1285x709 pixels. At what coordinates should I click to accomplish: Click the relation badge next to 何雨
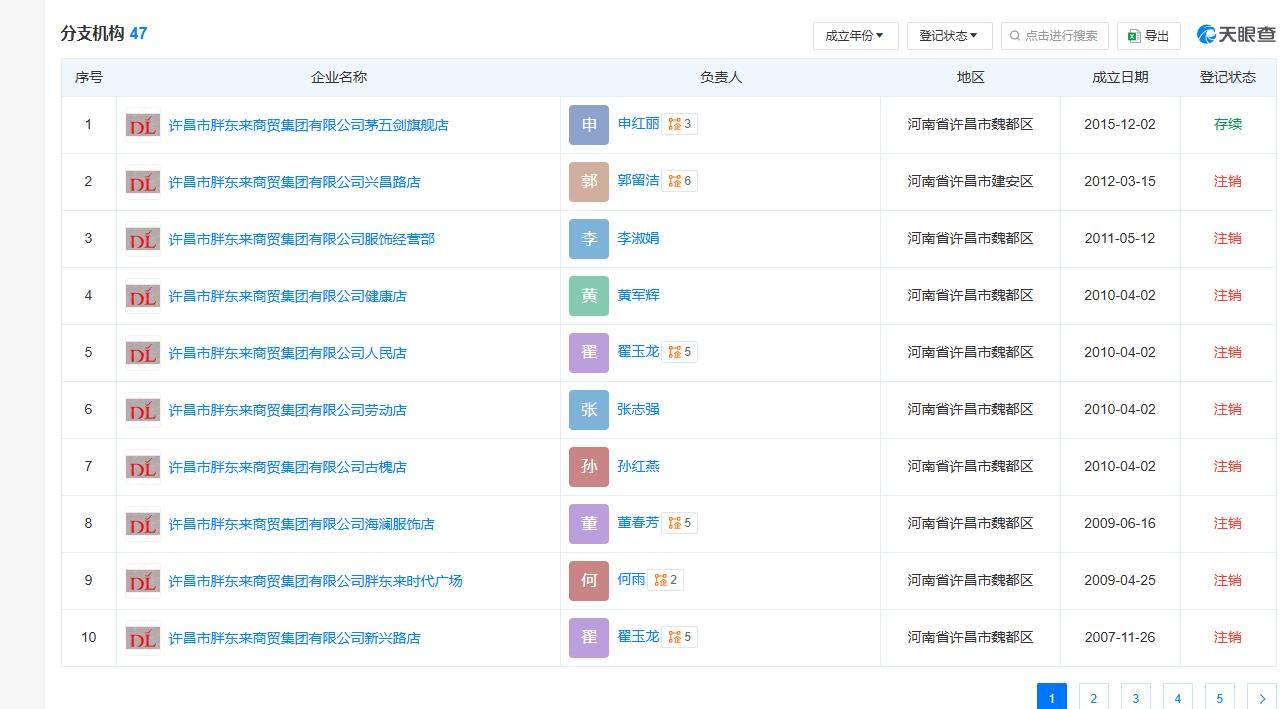point(665,580)
